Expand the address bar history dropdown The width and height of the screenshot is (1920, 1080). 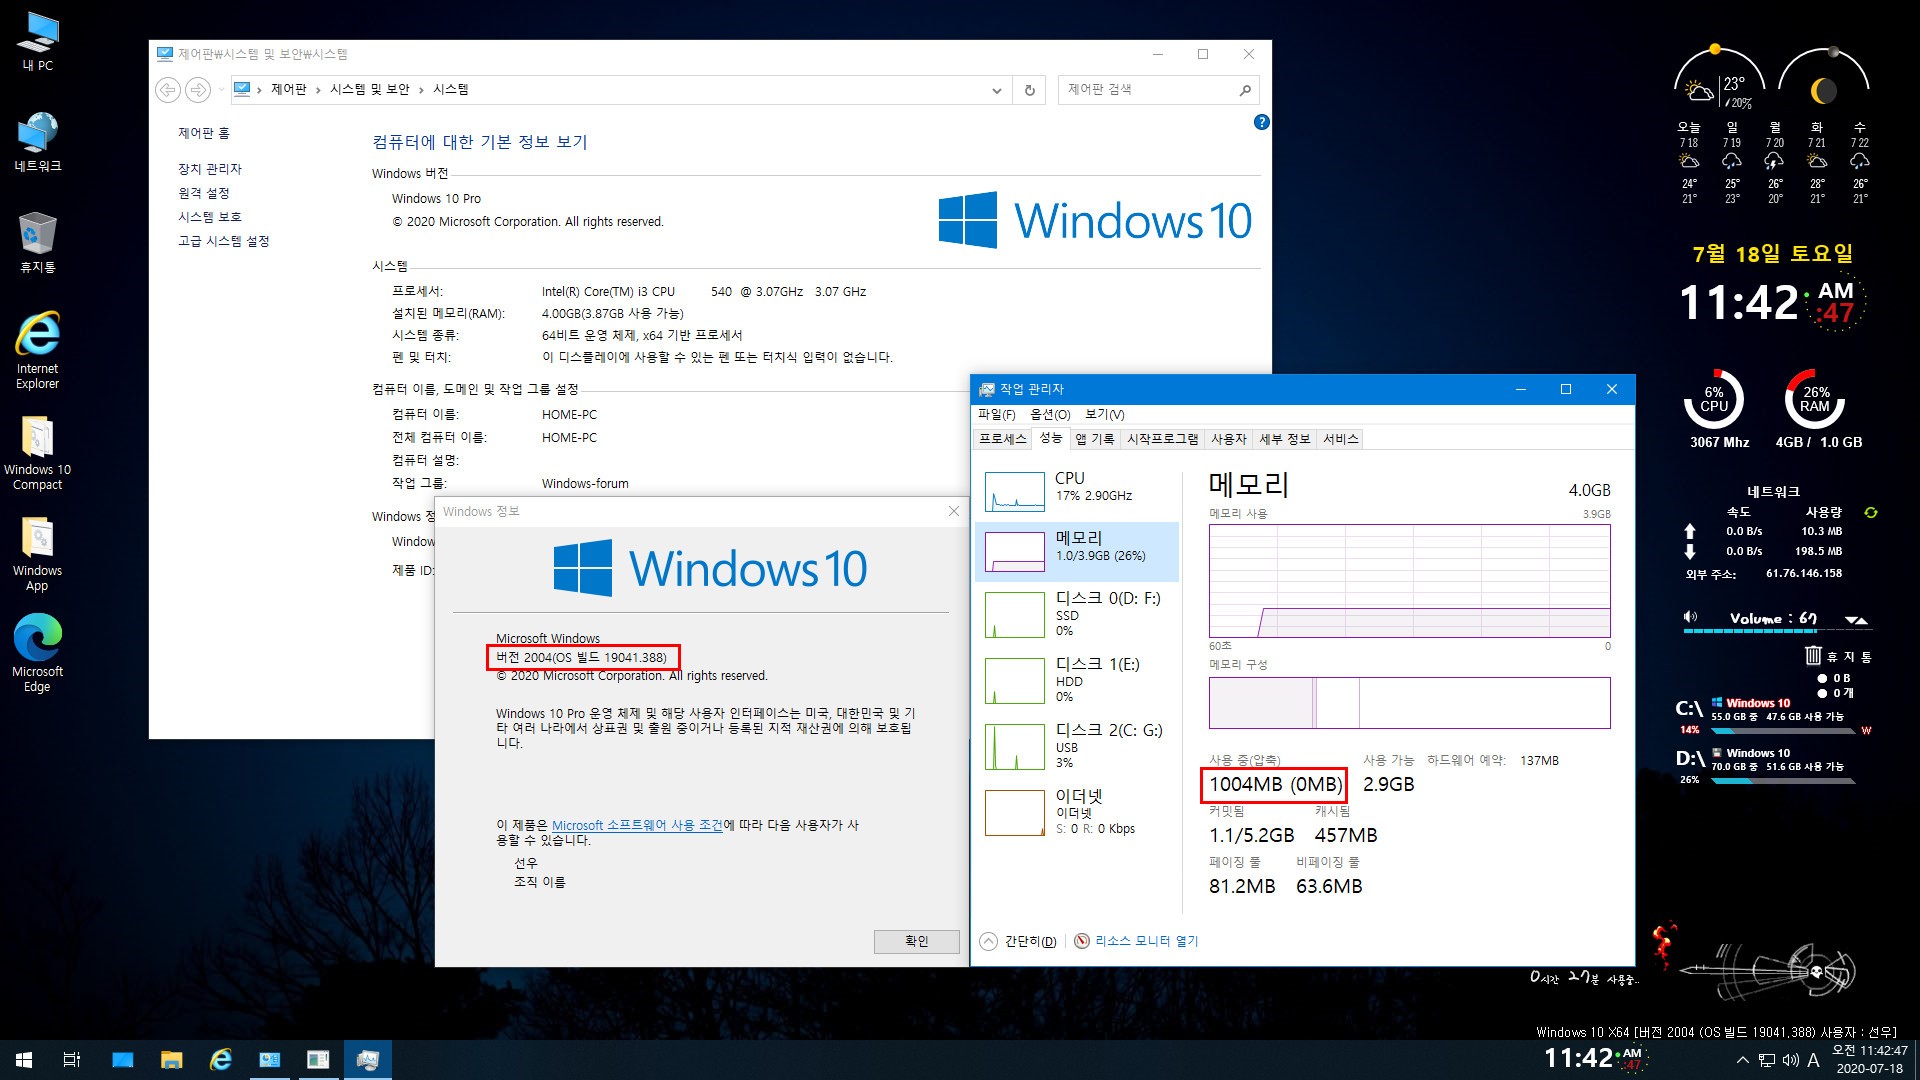tap(996, 90)
